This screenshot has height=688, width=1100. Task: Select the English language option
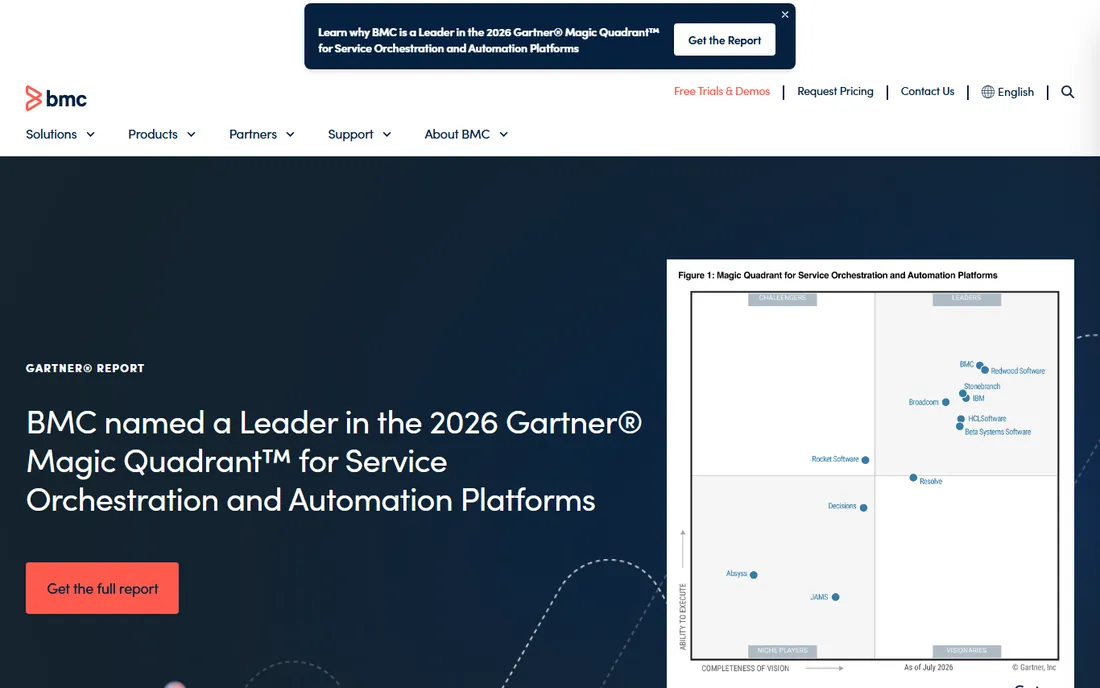click(x=1015, y=92)
